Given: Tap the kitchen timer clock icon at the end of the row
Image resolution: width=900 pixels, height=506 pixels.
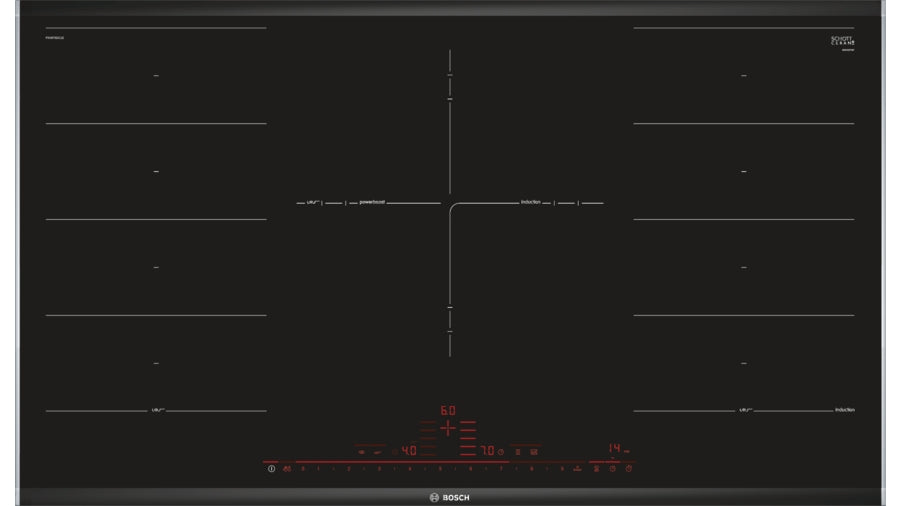Looking at the screenshot, I should point(629,469).
